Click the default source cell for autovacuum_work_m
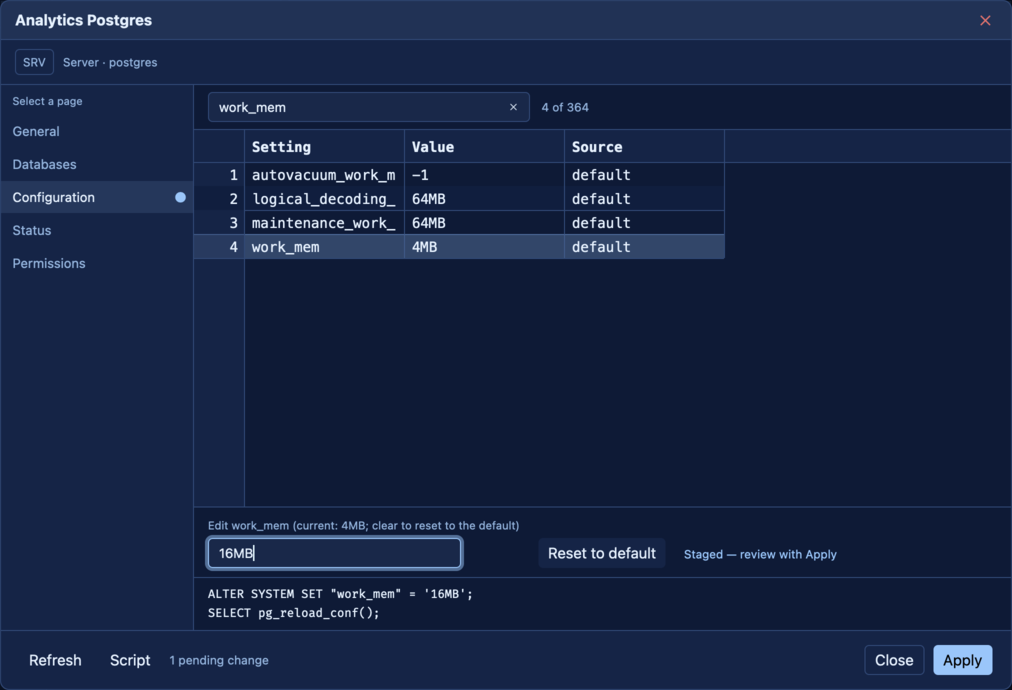1012x690 pixels. point(645,175)
